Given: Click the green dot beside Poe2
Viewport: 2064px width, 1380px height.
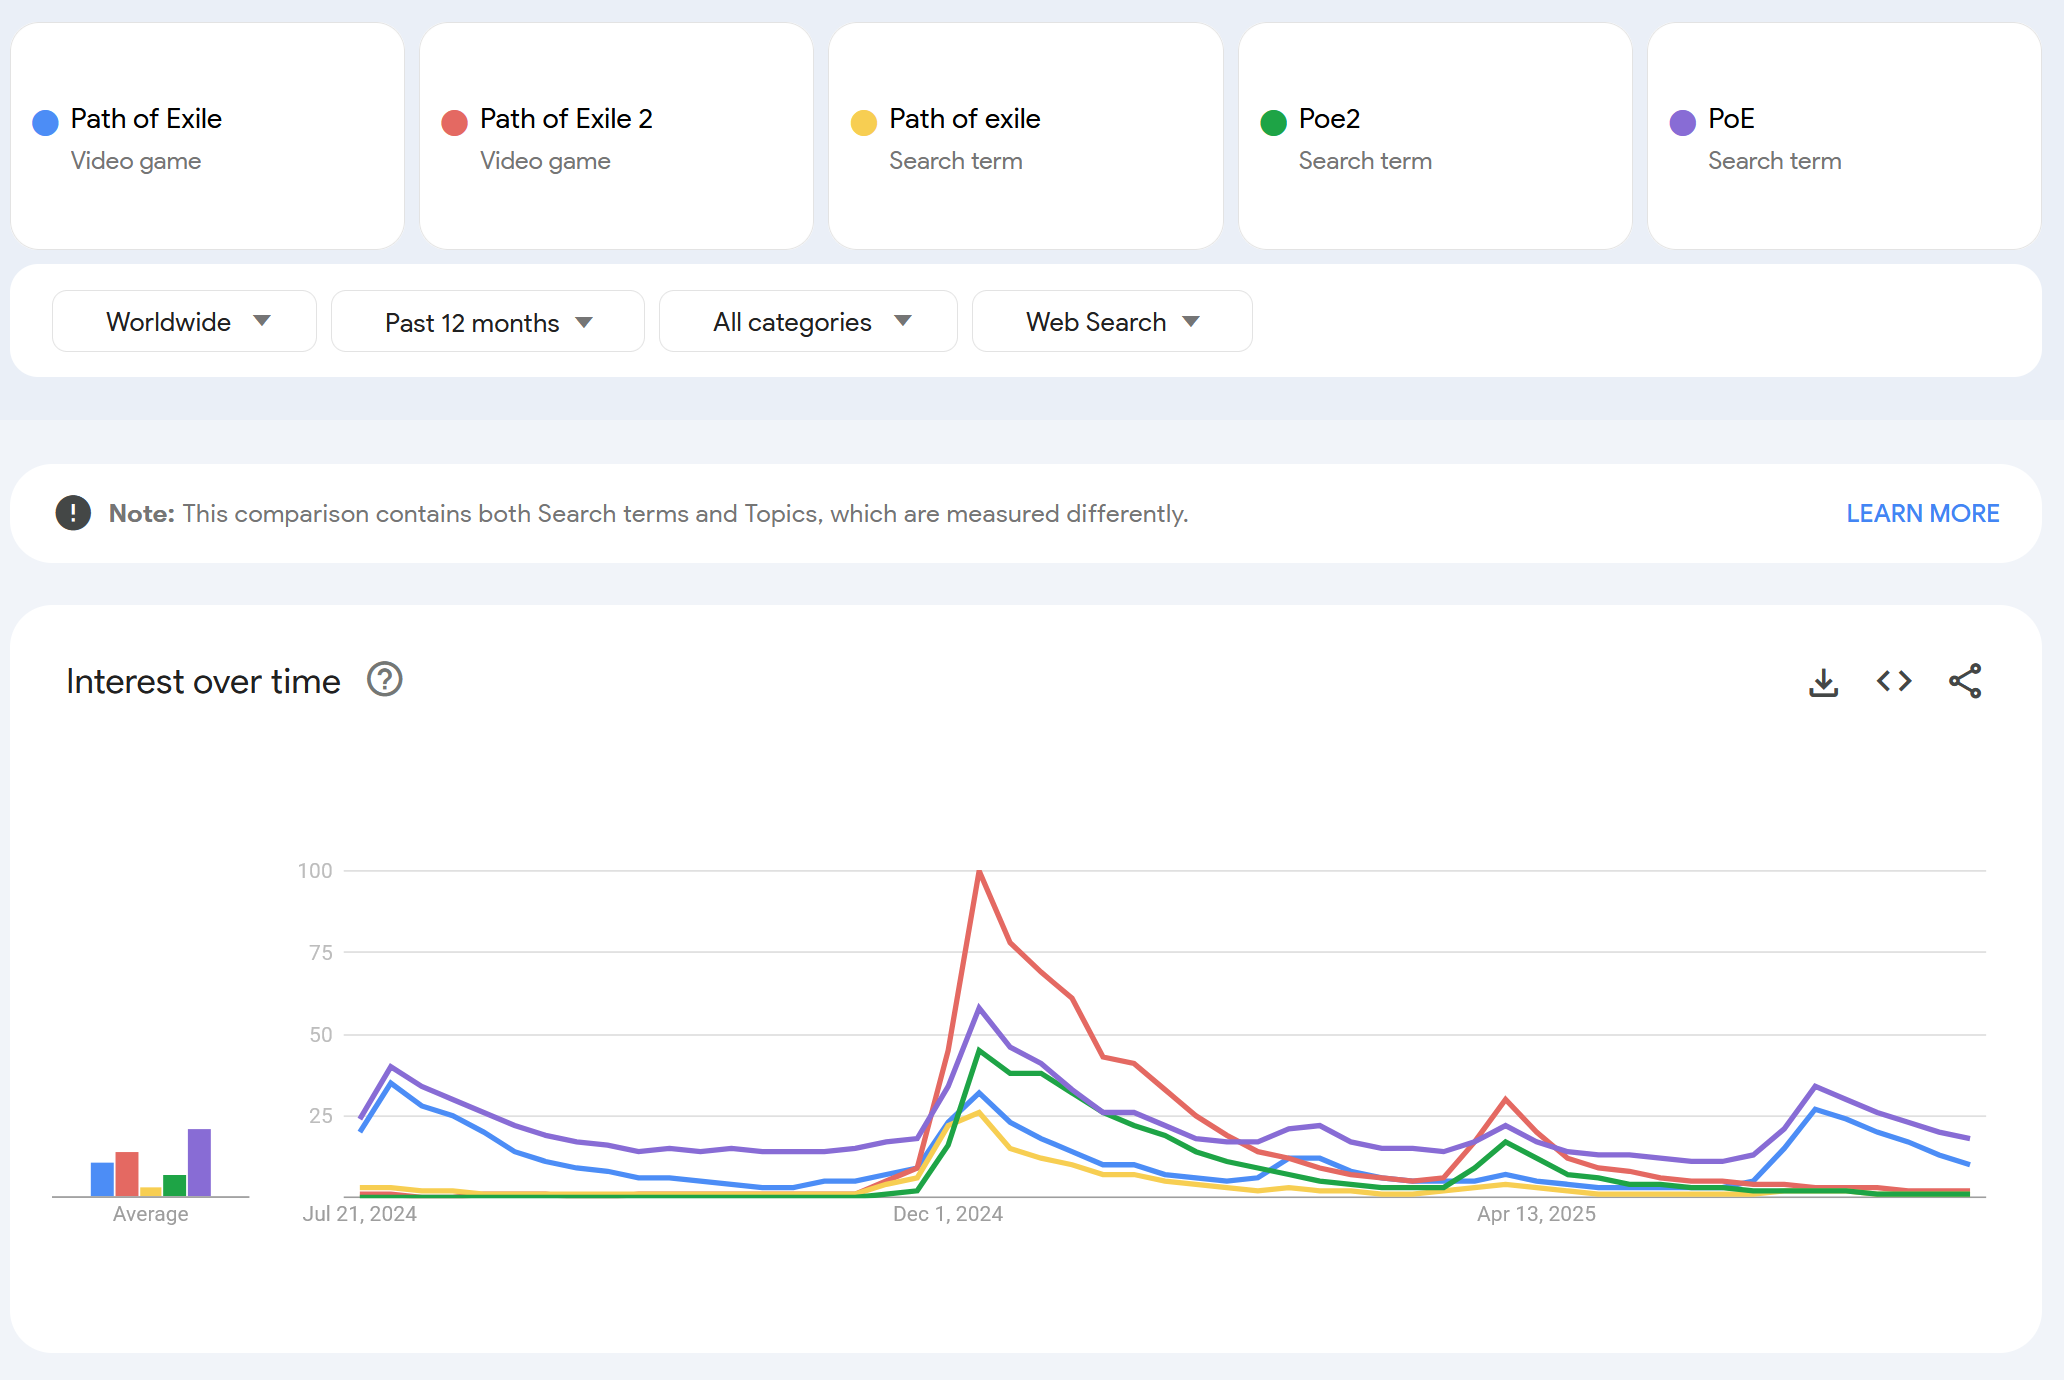Looking at the screenshot, I should pos(1273,123).
